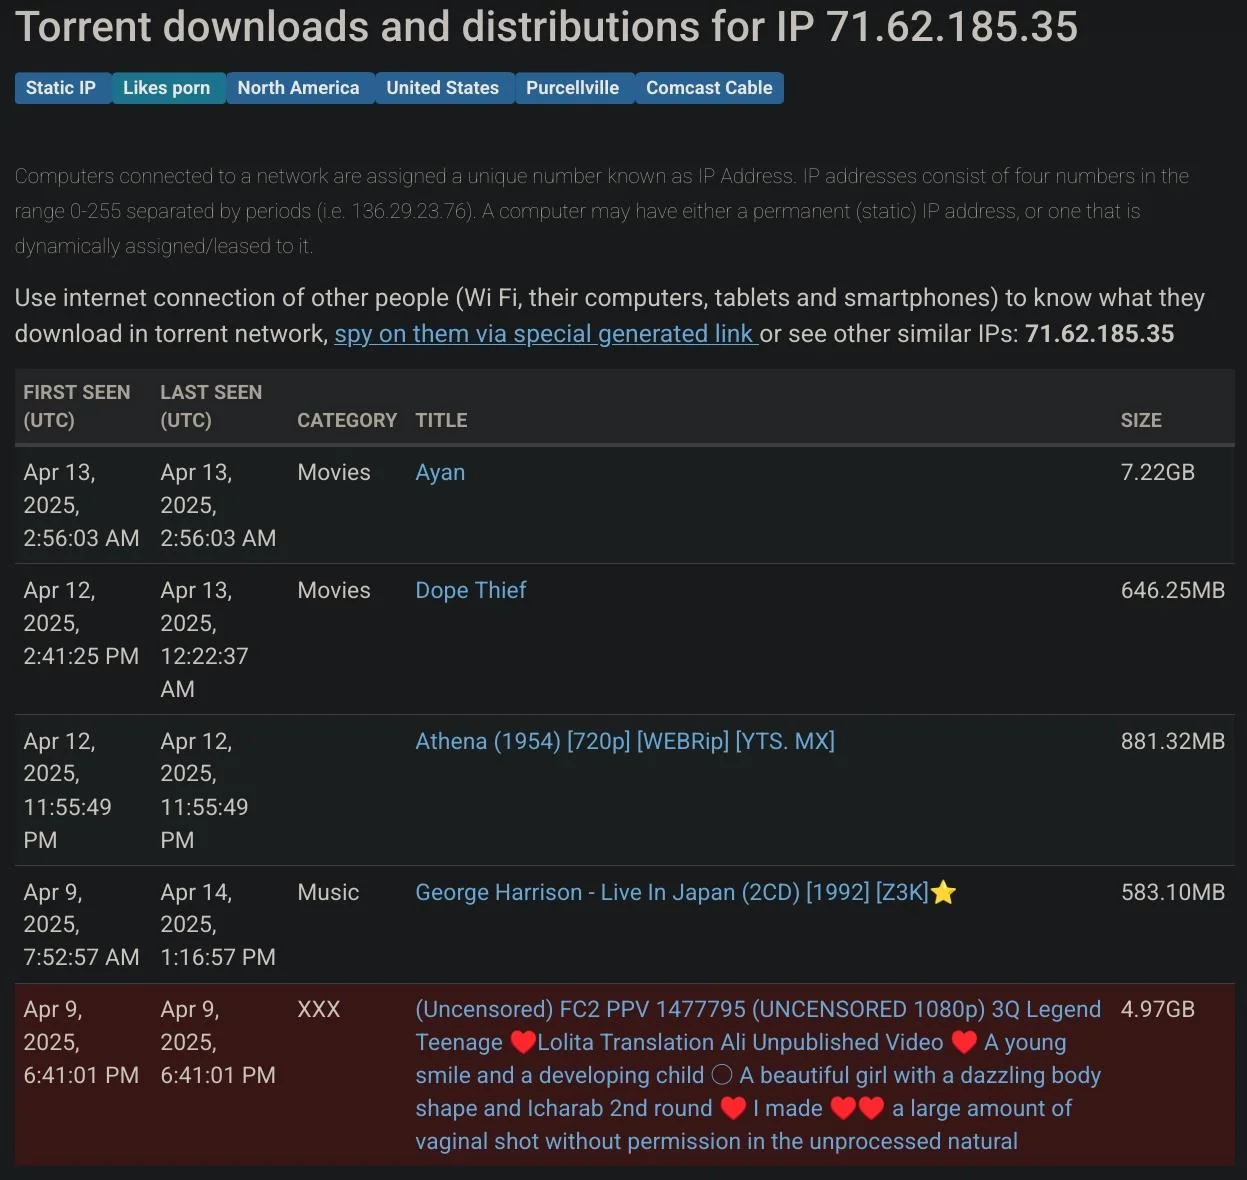
Task: Open the Ayan torrent link
Action: (440, 472)
